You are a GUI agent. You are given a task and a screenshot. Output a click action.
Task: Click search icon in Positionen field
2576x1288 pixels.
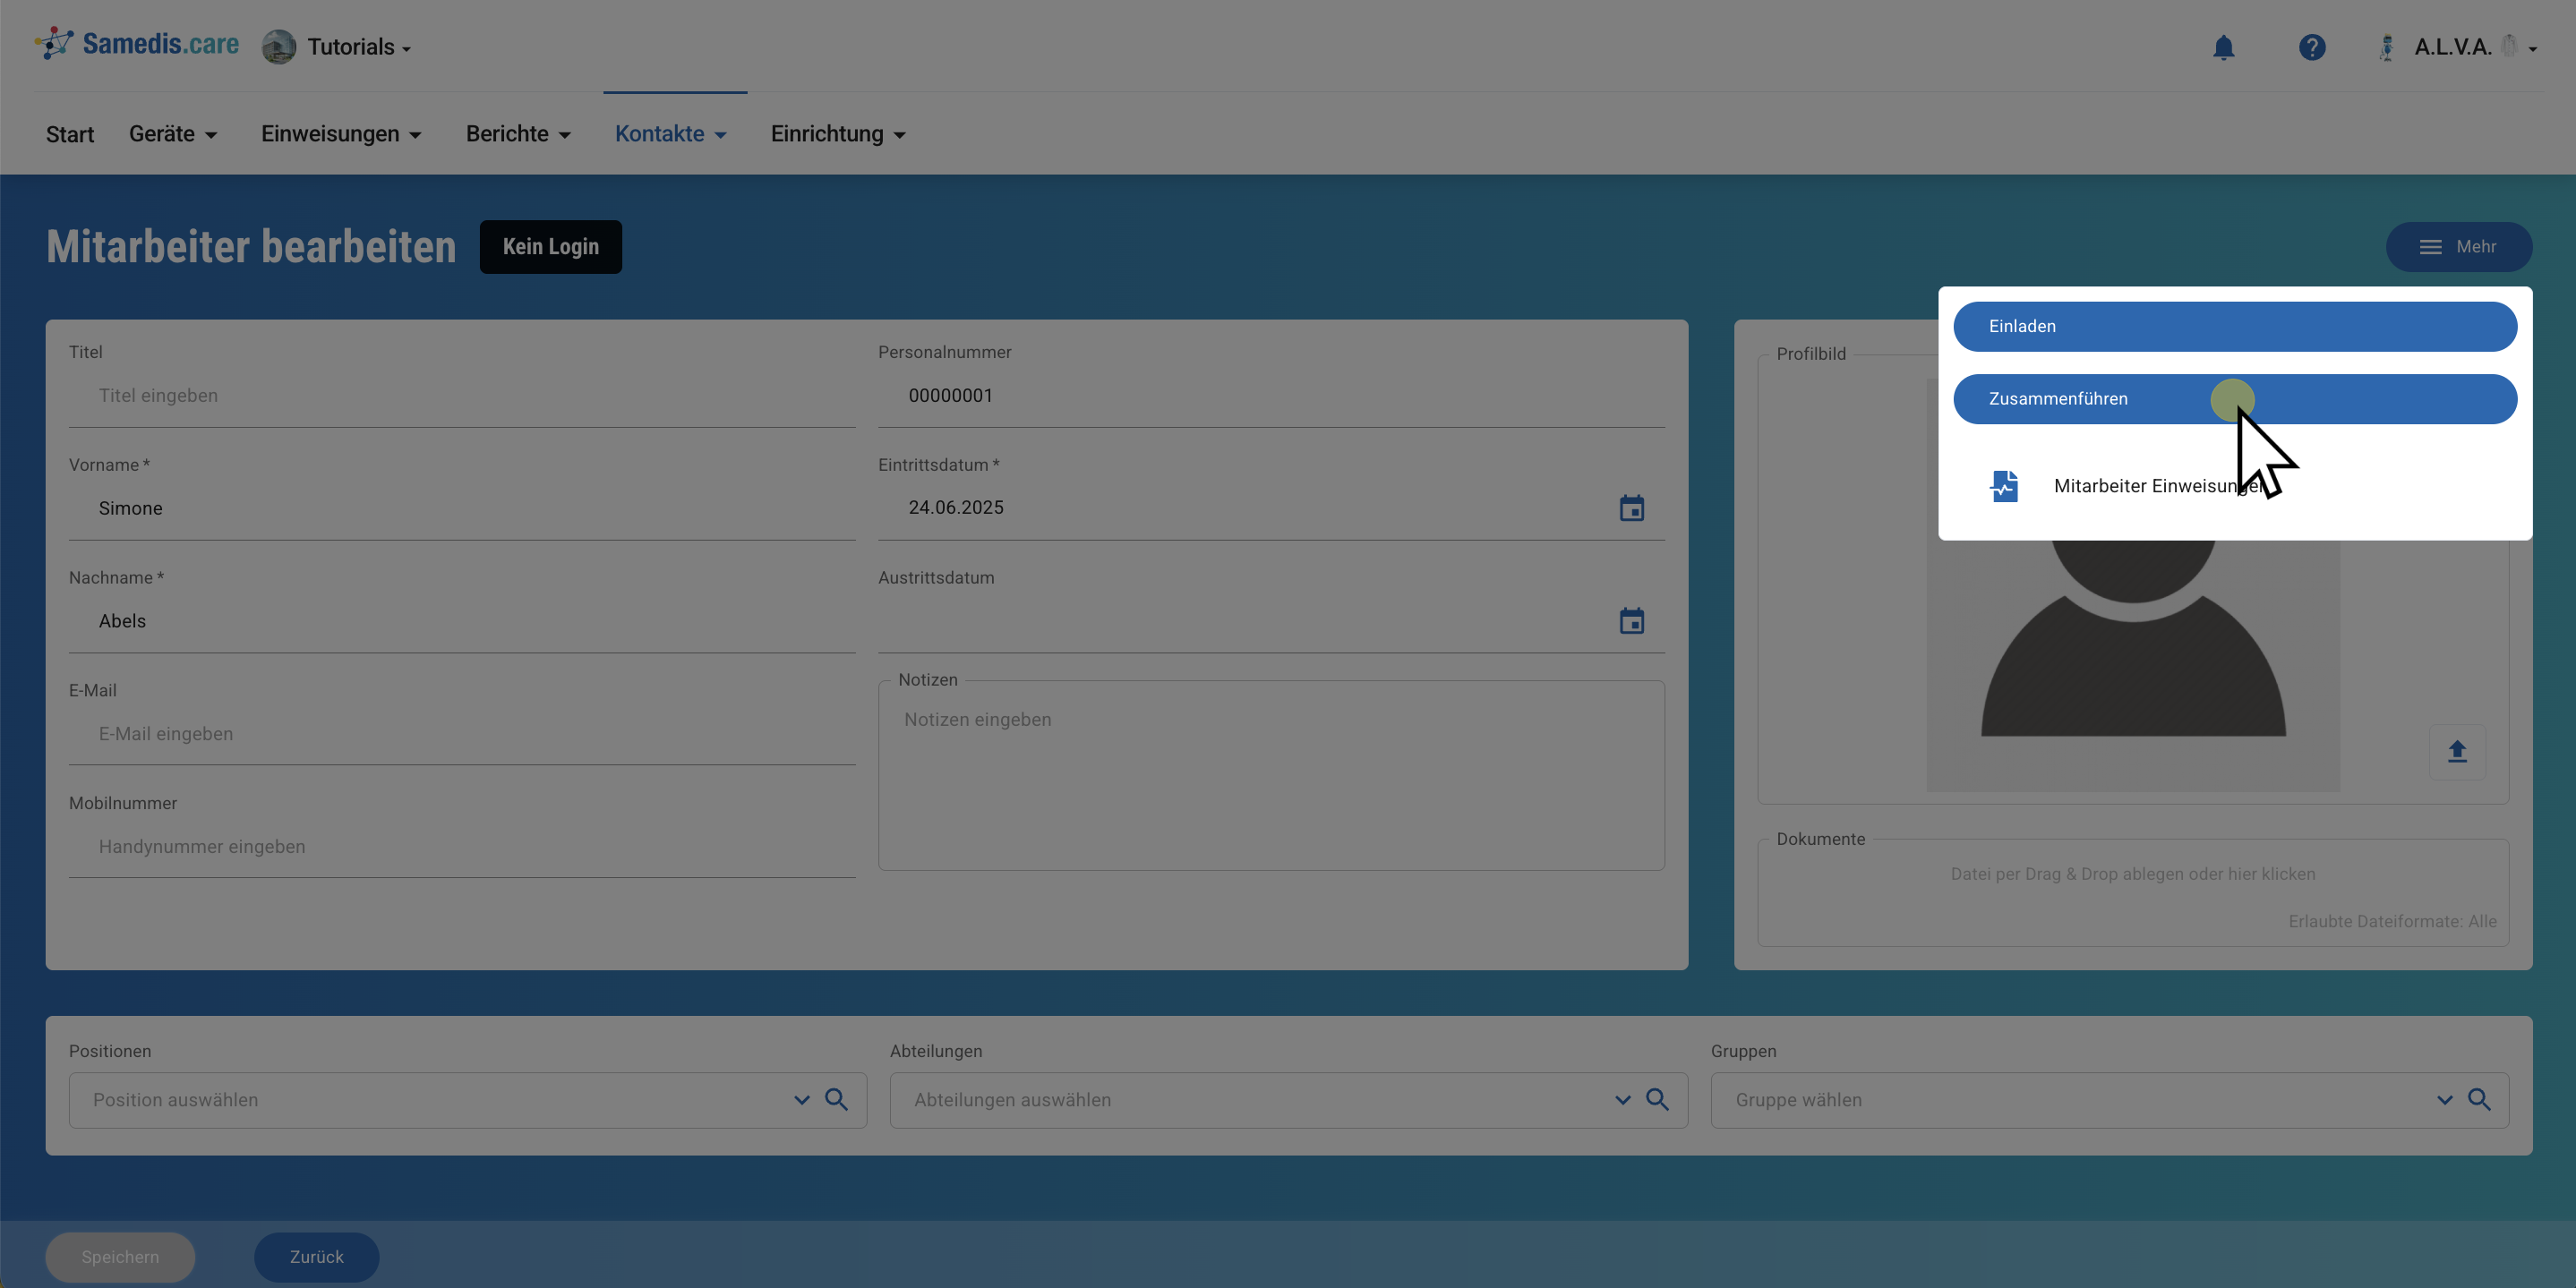[836, 1100]
